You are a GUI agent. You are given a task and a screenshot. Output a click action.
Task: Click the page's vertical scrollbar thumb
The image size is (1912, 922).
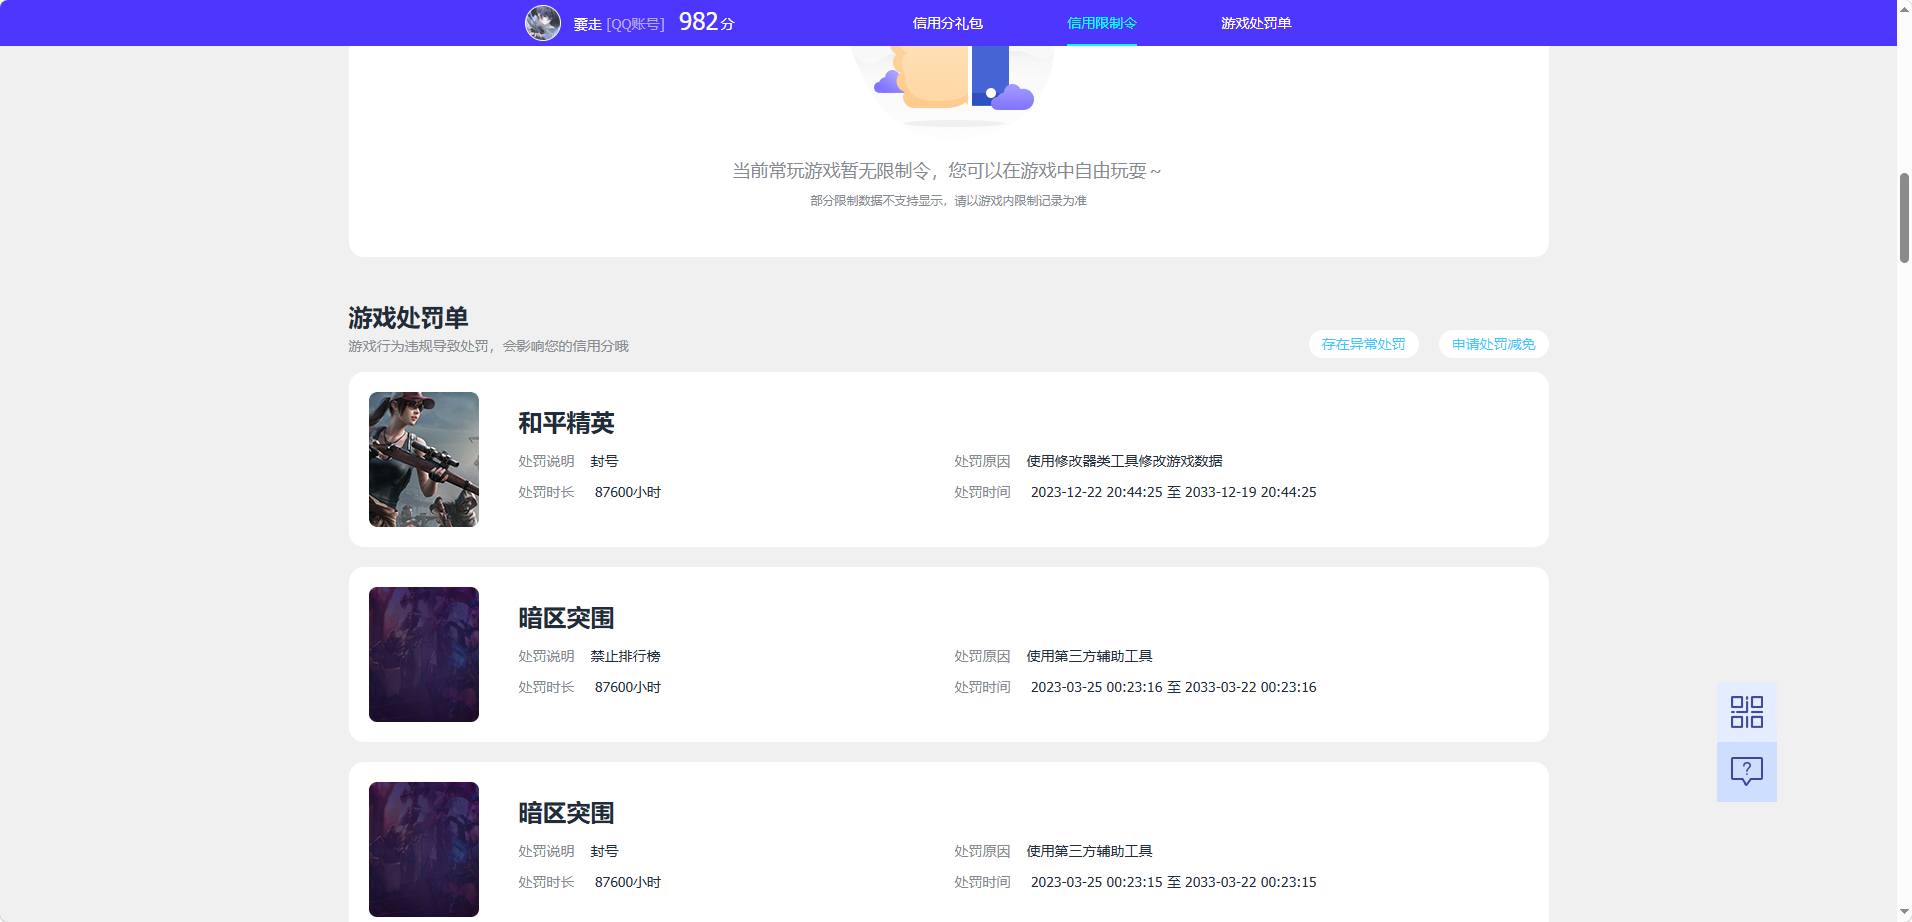1904,218
